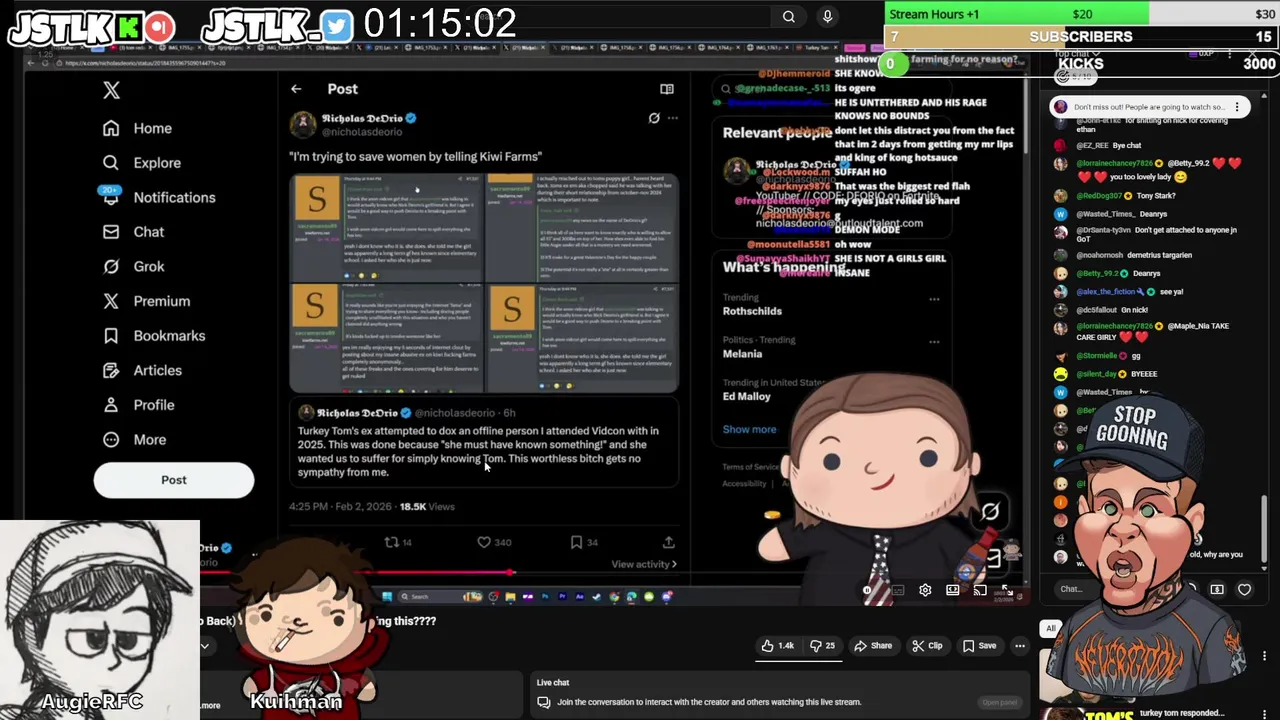This screenshot has width=1280, height=720.
Task: Click the Super Chat dollar icon
Action: pos(1217,590)
